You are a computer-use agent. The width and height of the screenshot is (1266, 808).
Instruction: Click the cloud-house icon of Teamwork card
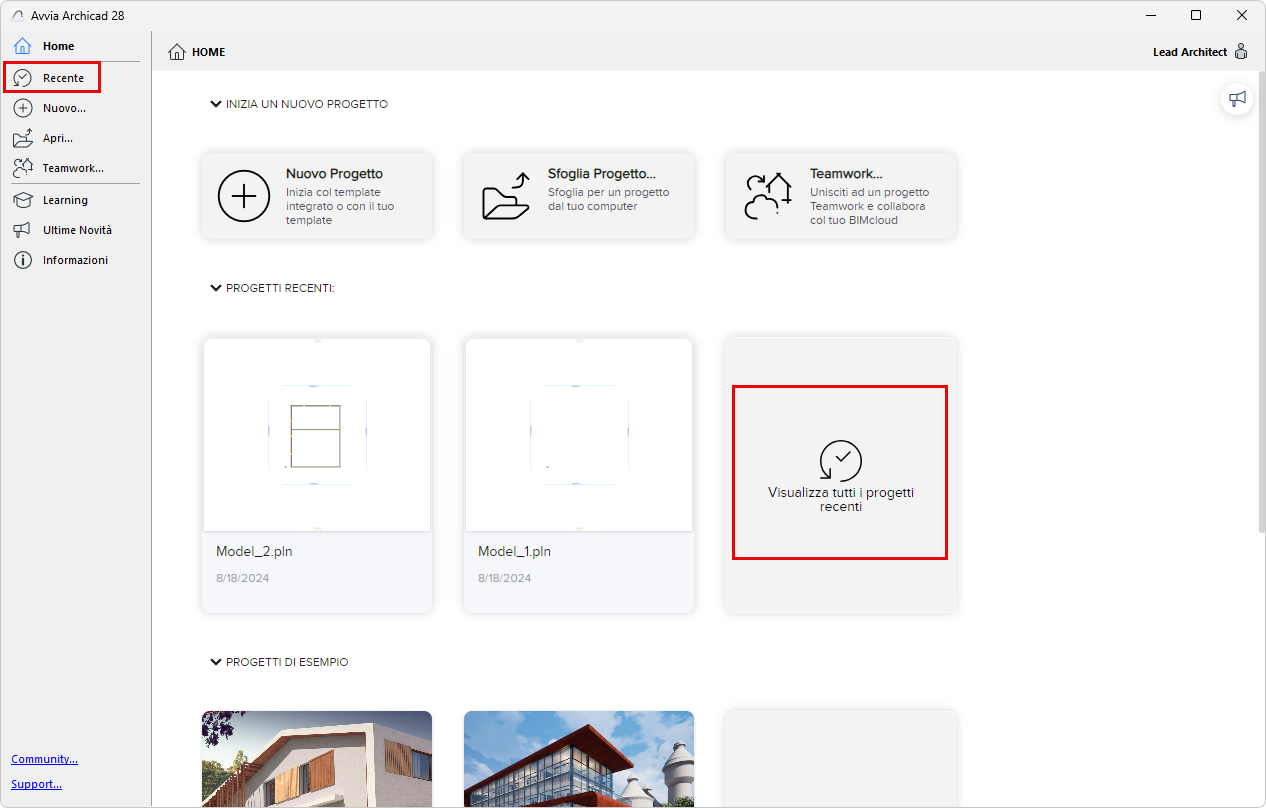pyautogui.click(x=768, y=195)
